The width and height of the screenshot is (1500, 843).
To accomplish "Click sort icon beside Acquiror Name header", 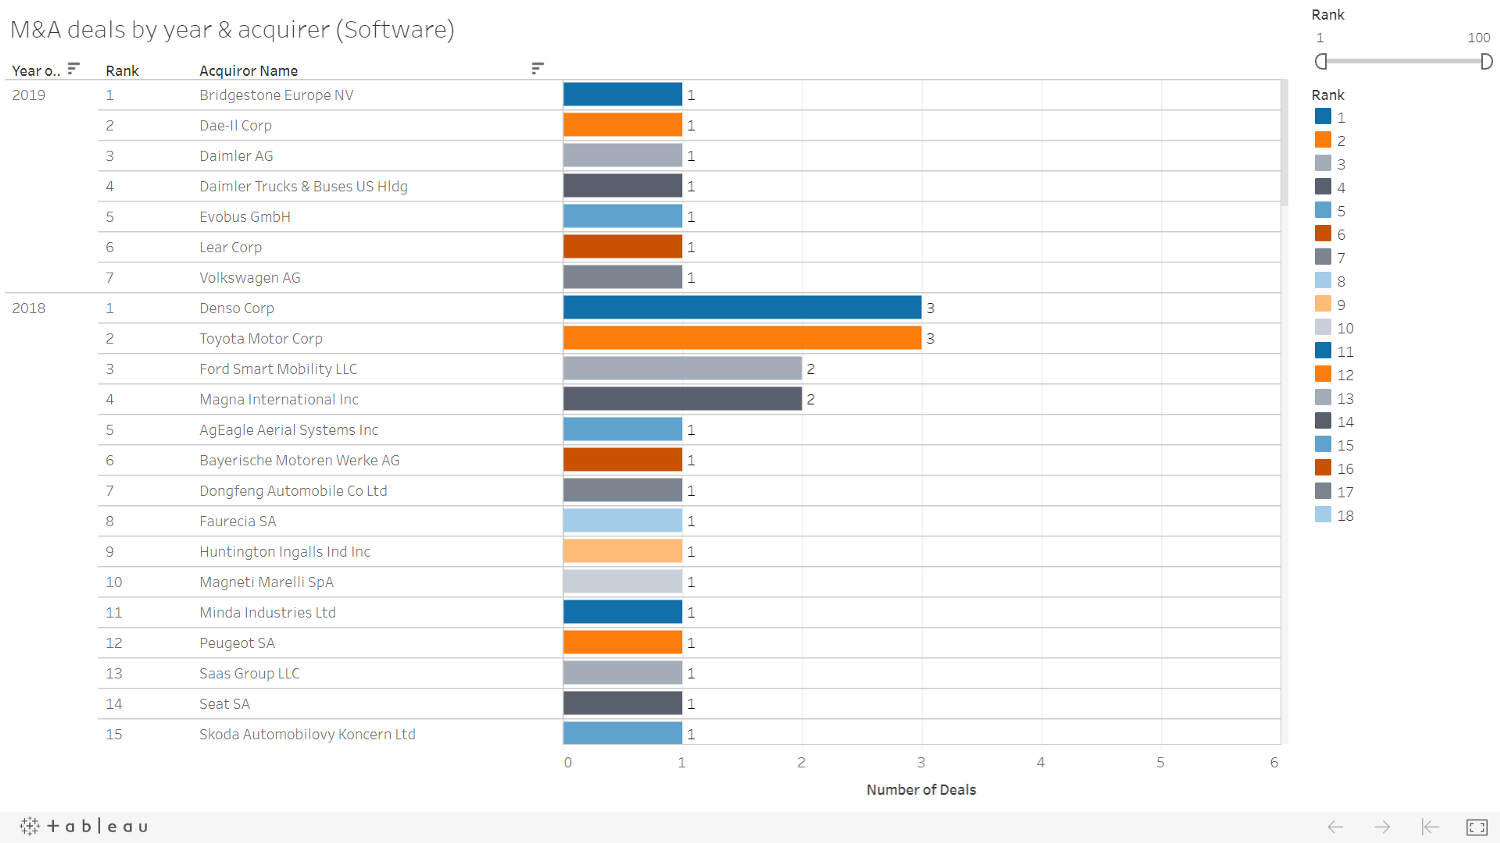I will tap(537, 69).
